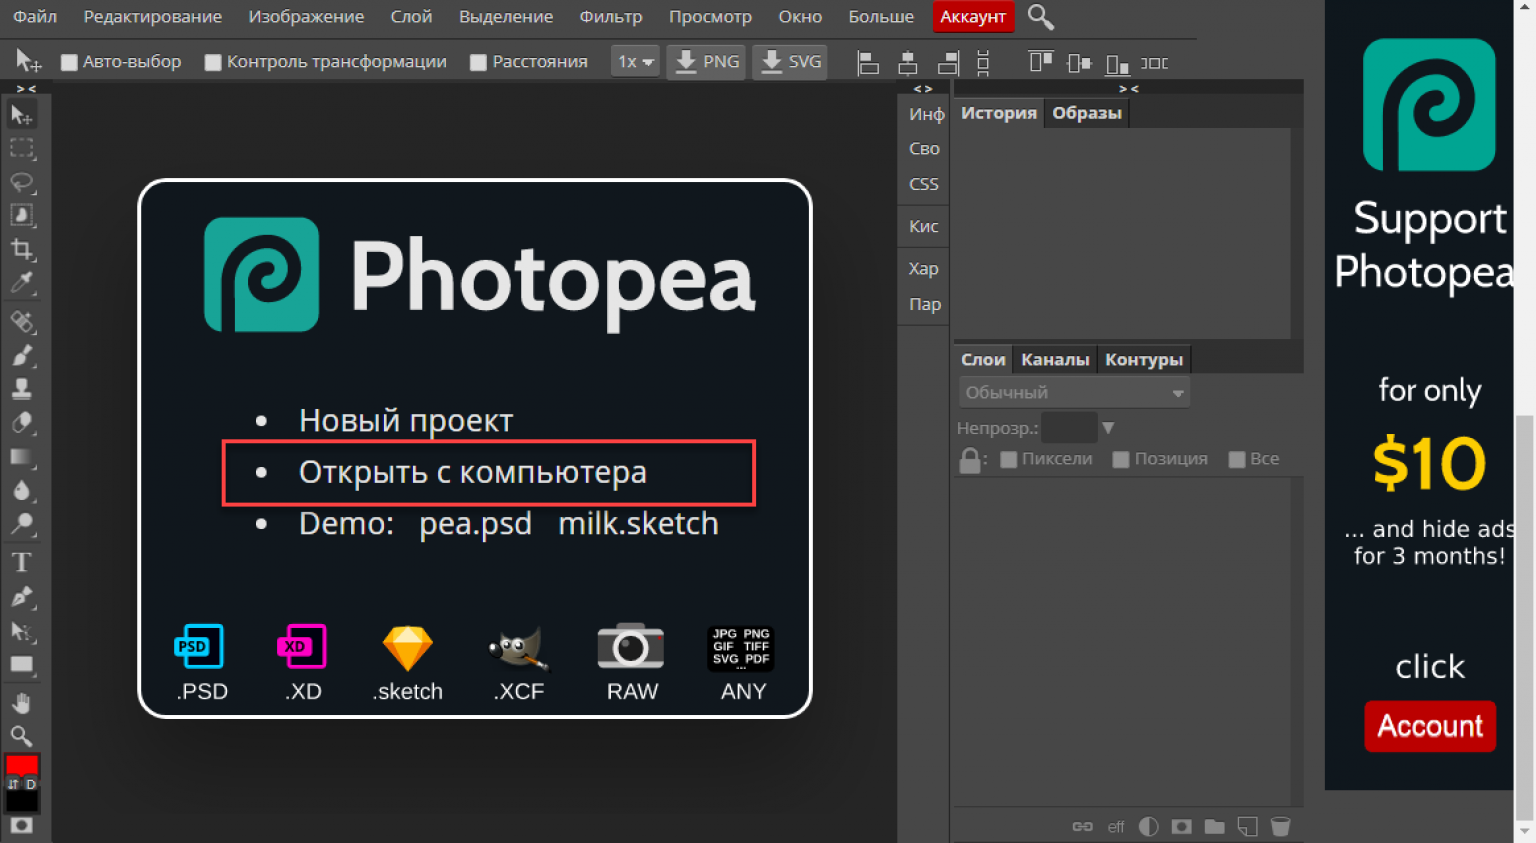Select the Hand tool

tap(21, 703)
